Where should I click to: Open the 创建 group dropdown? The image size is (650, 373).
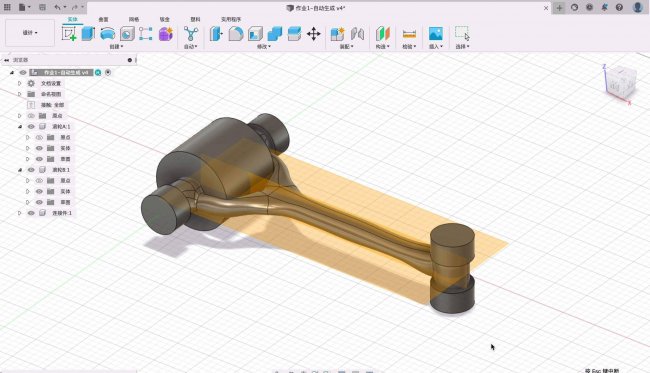click(116, 46)
